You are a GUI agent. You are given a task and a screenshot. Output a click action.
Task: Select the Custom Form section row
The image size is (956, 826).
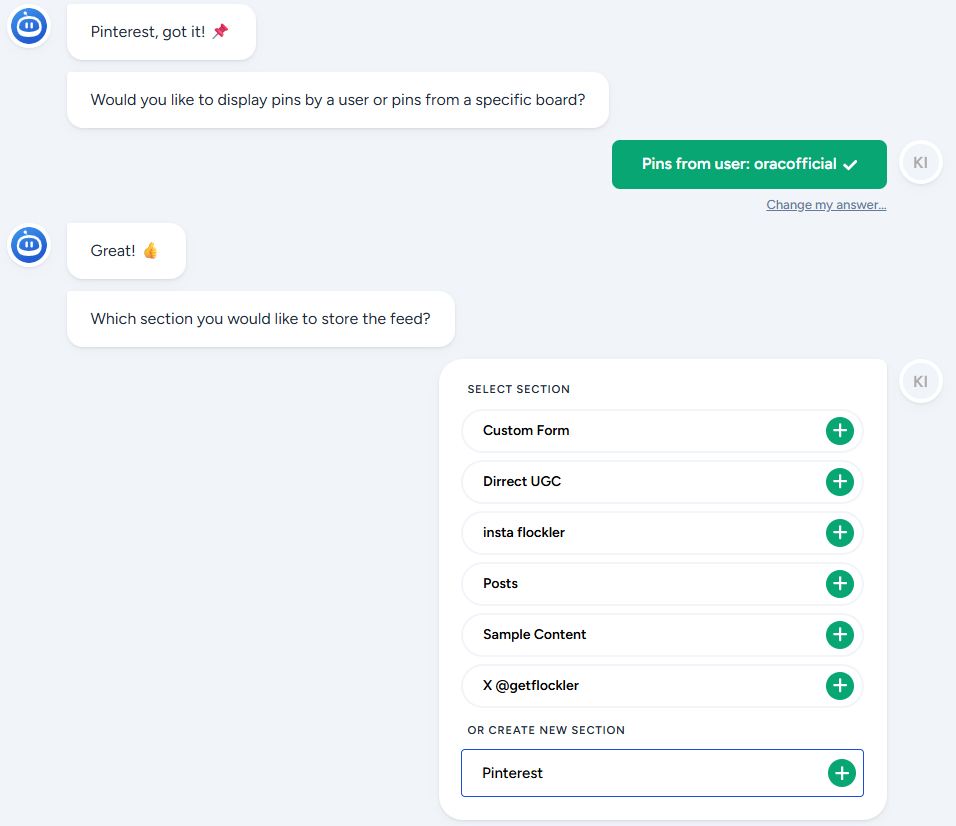[x=526, y=431]
